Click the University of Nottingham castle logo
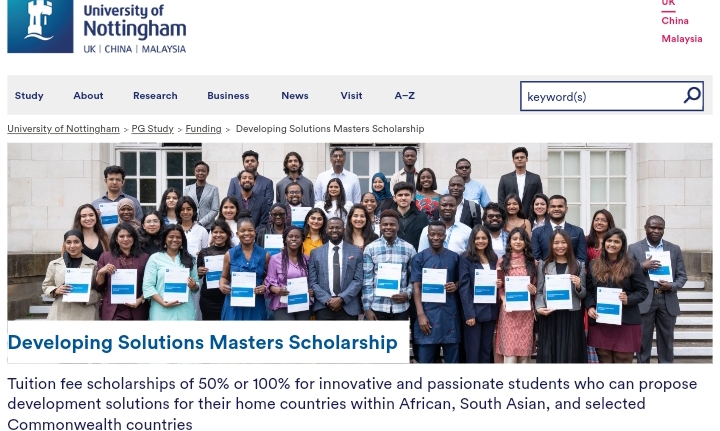Screen dimensions: 720x431 coord(39,24)
